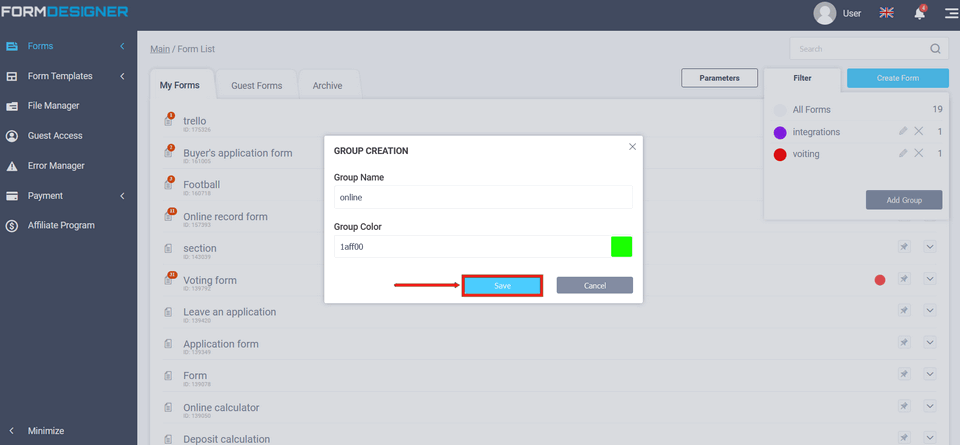This screenshot has width=960, height=445.
Task: Edit the integrations group pencil icon
Action: click(902, 131)
